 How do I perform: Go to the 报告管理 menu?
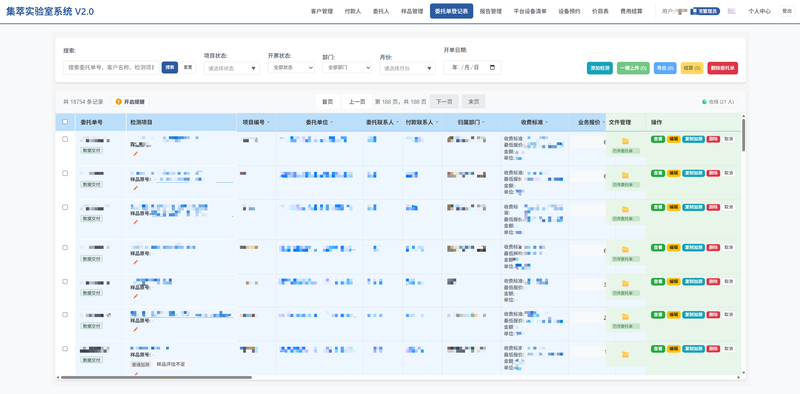491,11
